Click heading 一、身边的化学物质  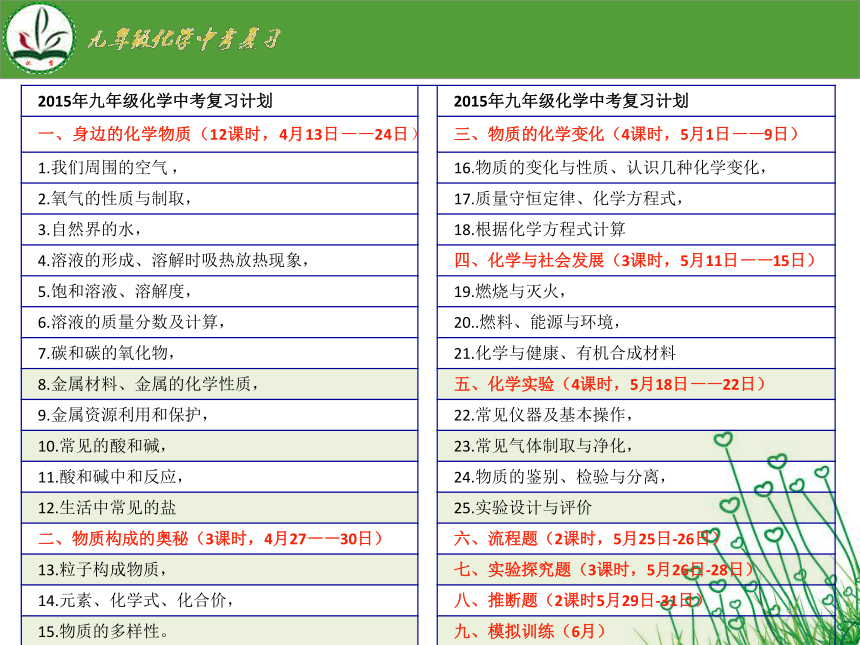219,134
